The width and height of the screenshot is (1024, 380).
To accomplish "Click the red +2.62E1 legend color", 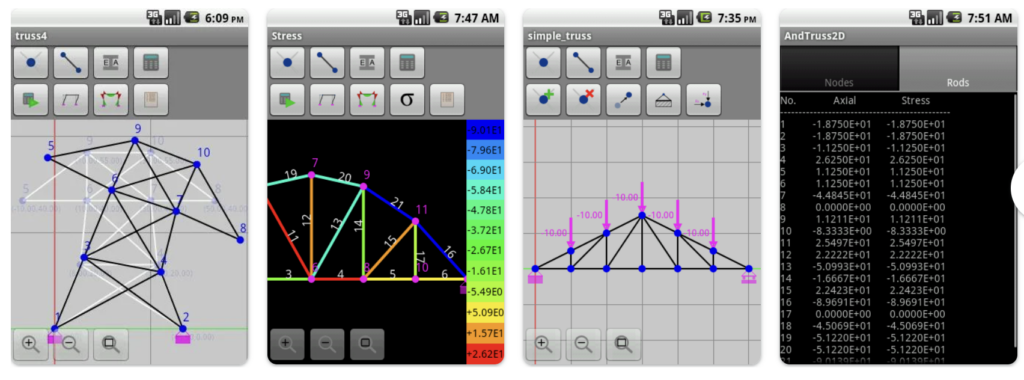I will click(485, 355).
